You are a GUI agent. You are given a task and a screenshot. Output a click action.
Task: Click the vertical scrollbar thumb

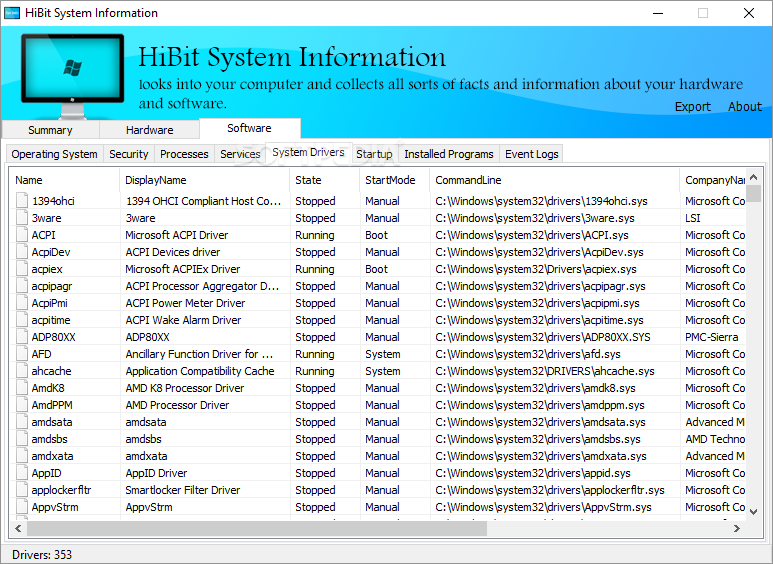pos(753,193)
